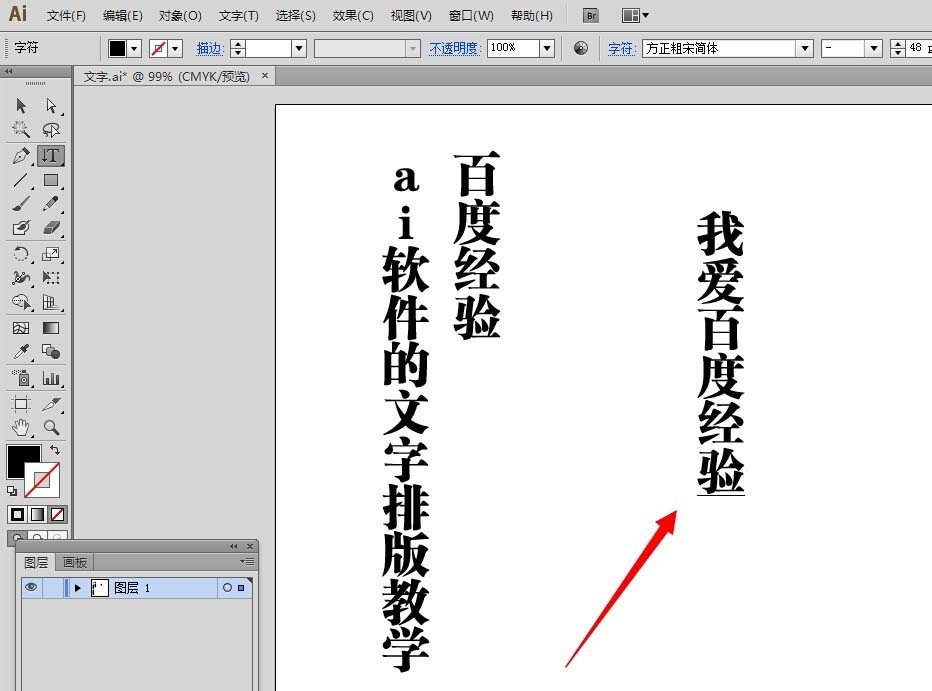This screenshot has height=691, width=932.
Task: Select the Mesh tool
Action: point(21,328)
